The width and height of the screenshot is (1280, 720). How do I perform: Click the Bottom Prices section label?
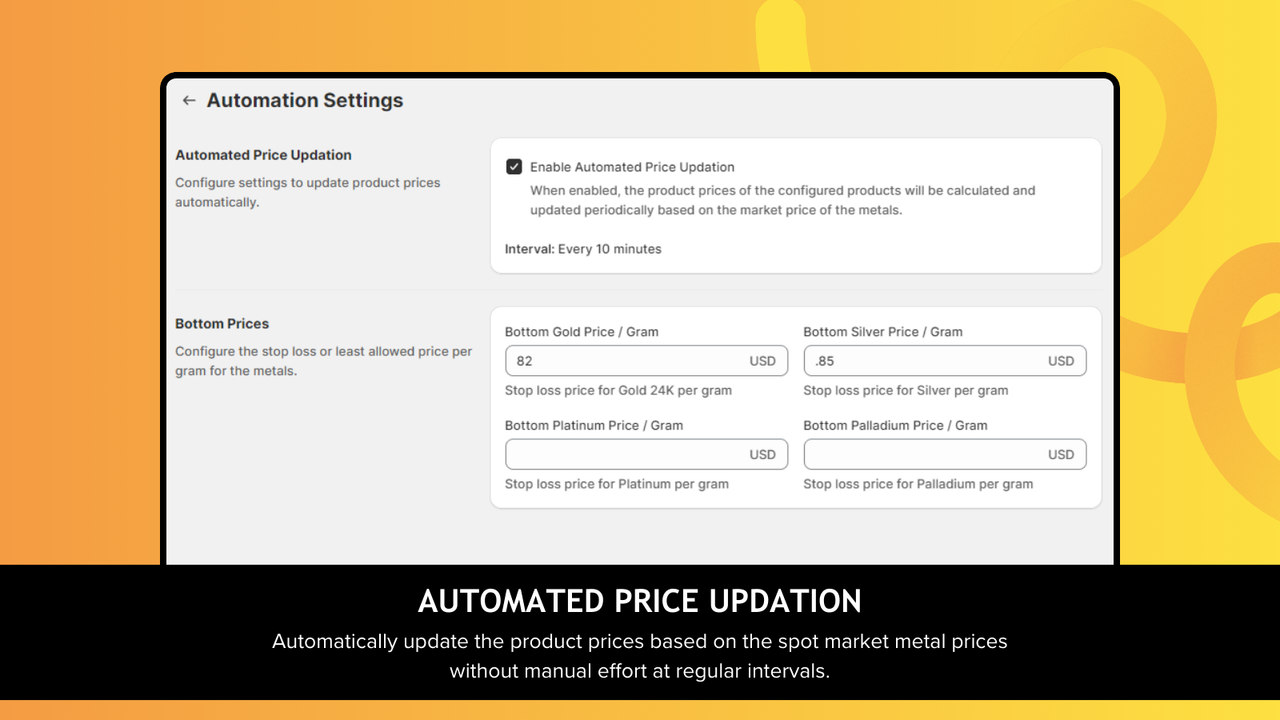pos(222,323)
